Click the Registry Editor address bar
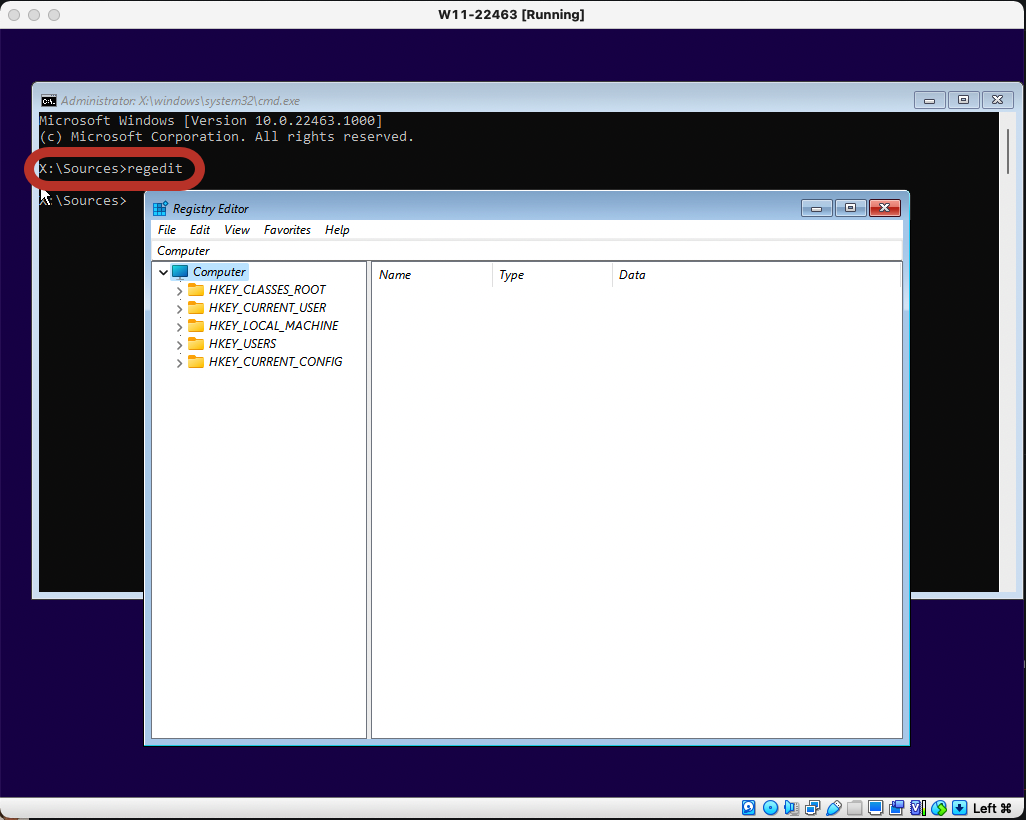This screenshot has width=1026, height=820. tap(527, 251)
